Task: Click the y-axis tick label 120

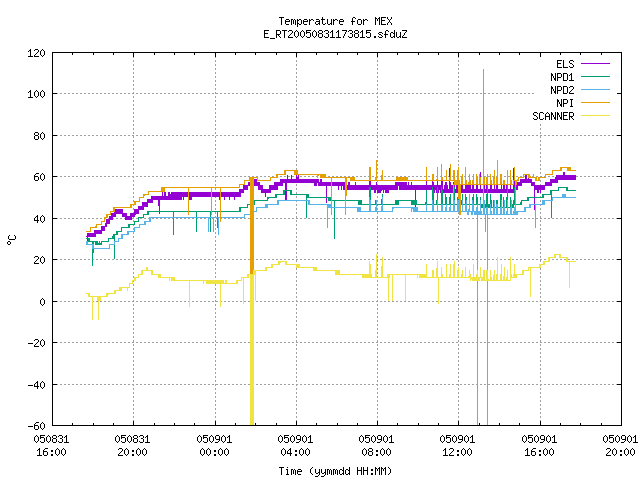Action: coord(36,53)
